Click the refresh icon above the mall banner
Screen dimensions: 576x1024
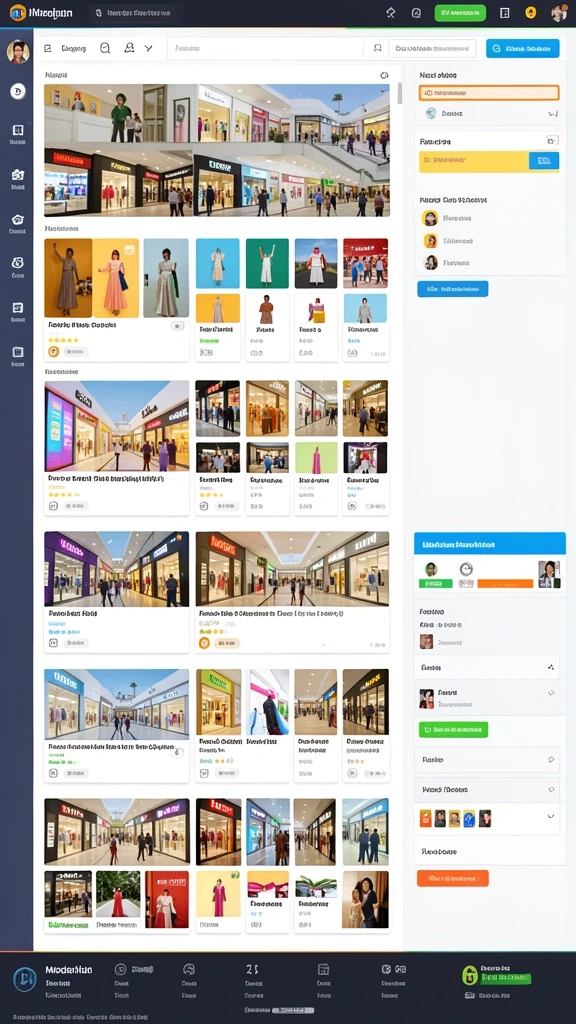coord(384,75)
